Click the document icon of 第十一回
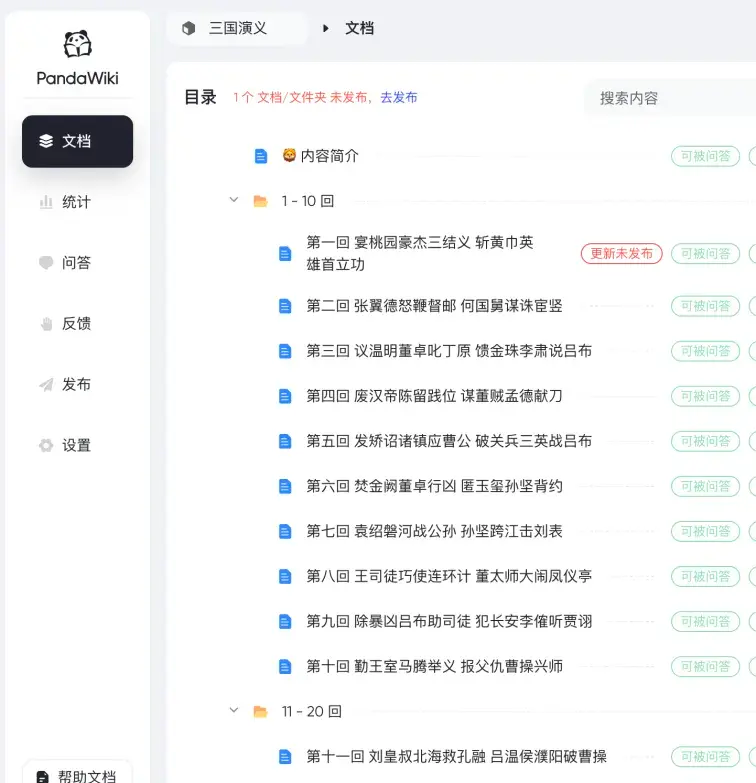 click(285, 757)
